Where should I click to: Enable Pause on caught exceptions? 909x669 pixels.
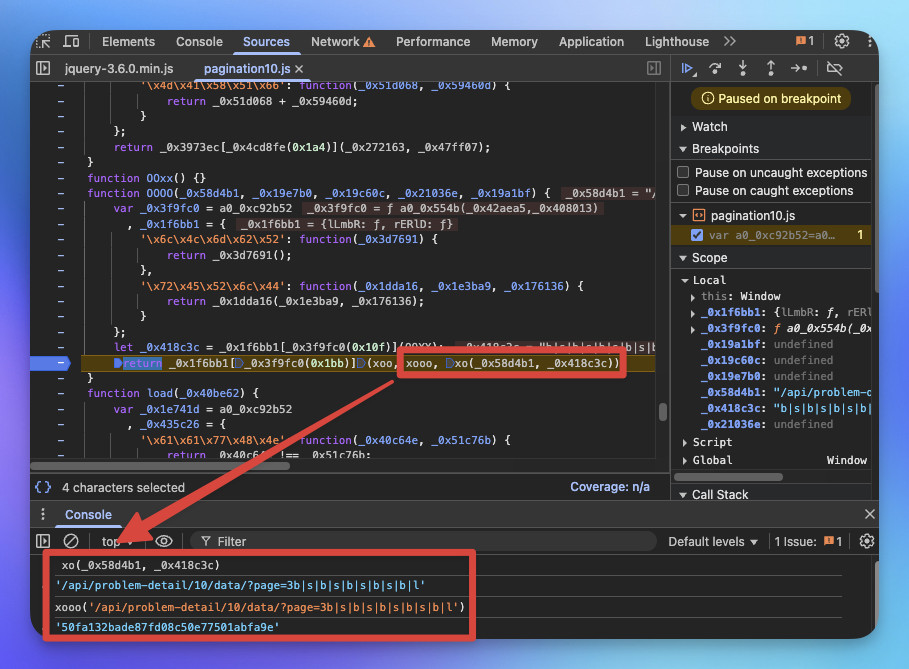point(683,190)
